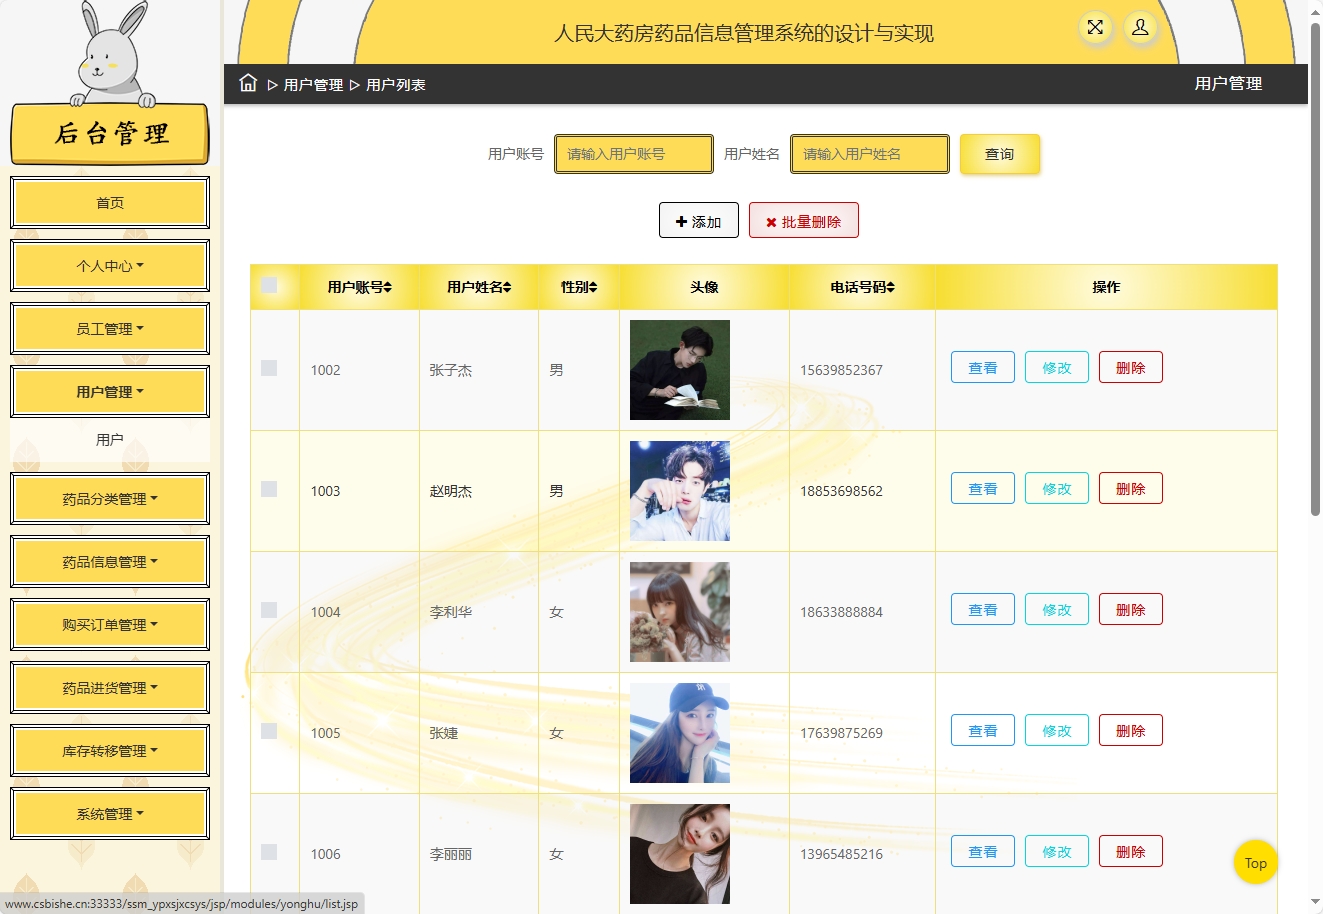Check the row checkbox for user 1004

[x=269, y=610]
